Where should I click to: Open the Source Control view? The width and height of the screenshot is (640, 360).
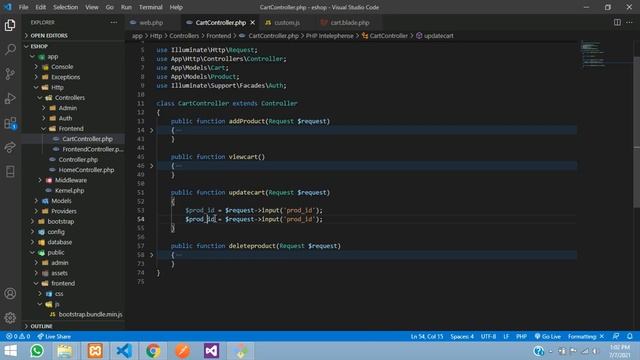coord(10,74)
